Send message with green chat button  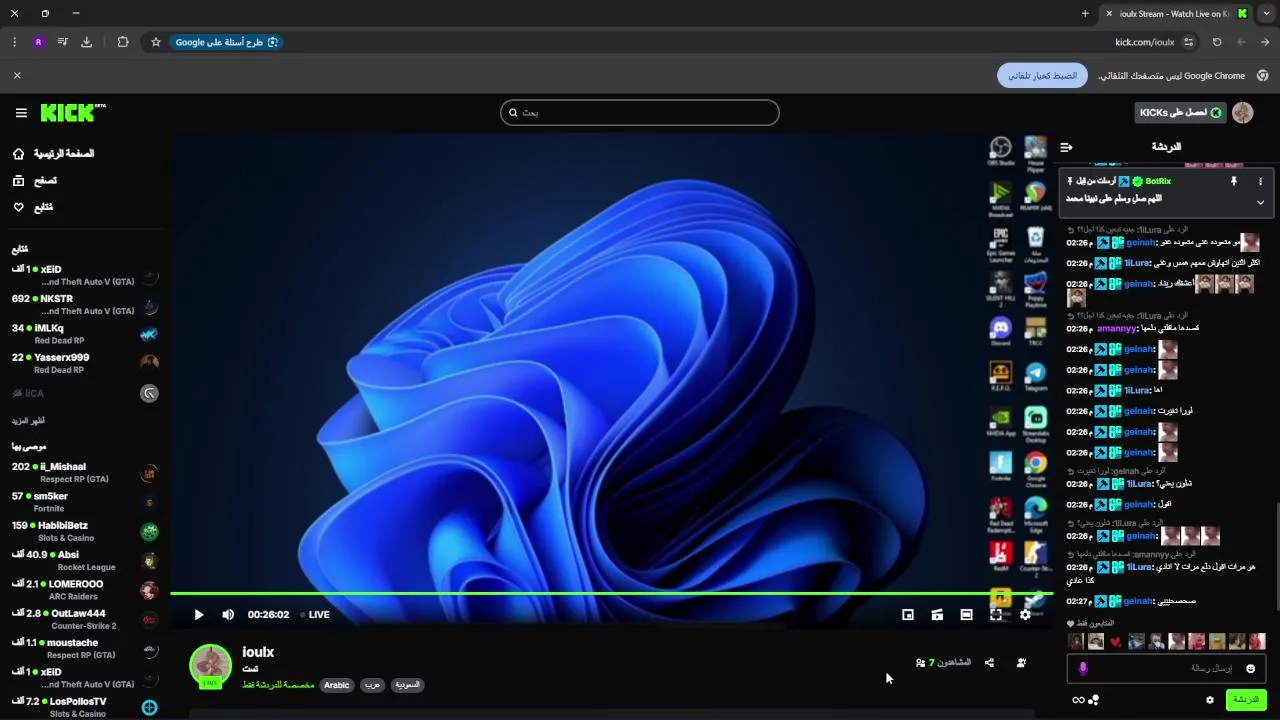1246,700
